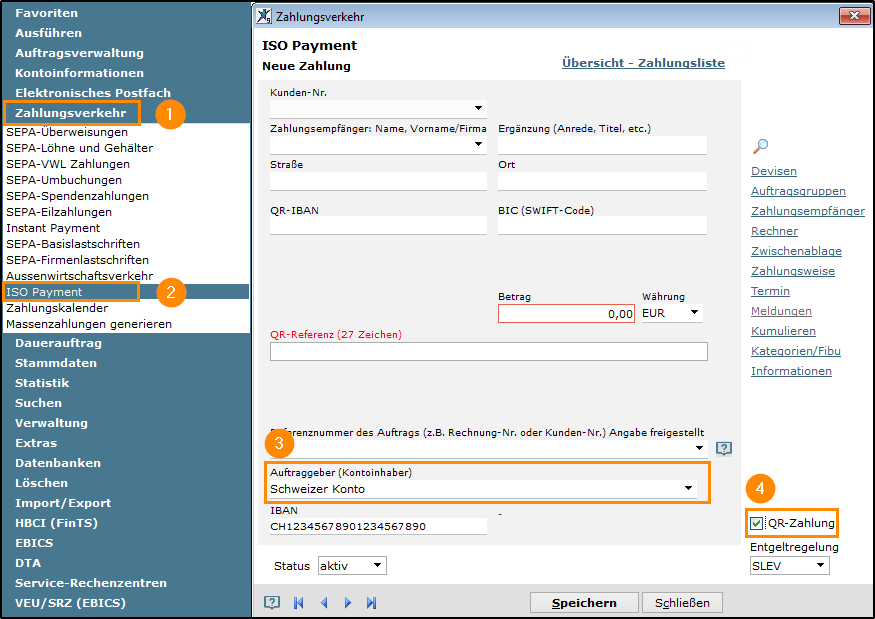Image resolution: width=875 pixels, height=619 pixels.
Task: Open the Devisen link
Action: tap(774, 171)
